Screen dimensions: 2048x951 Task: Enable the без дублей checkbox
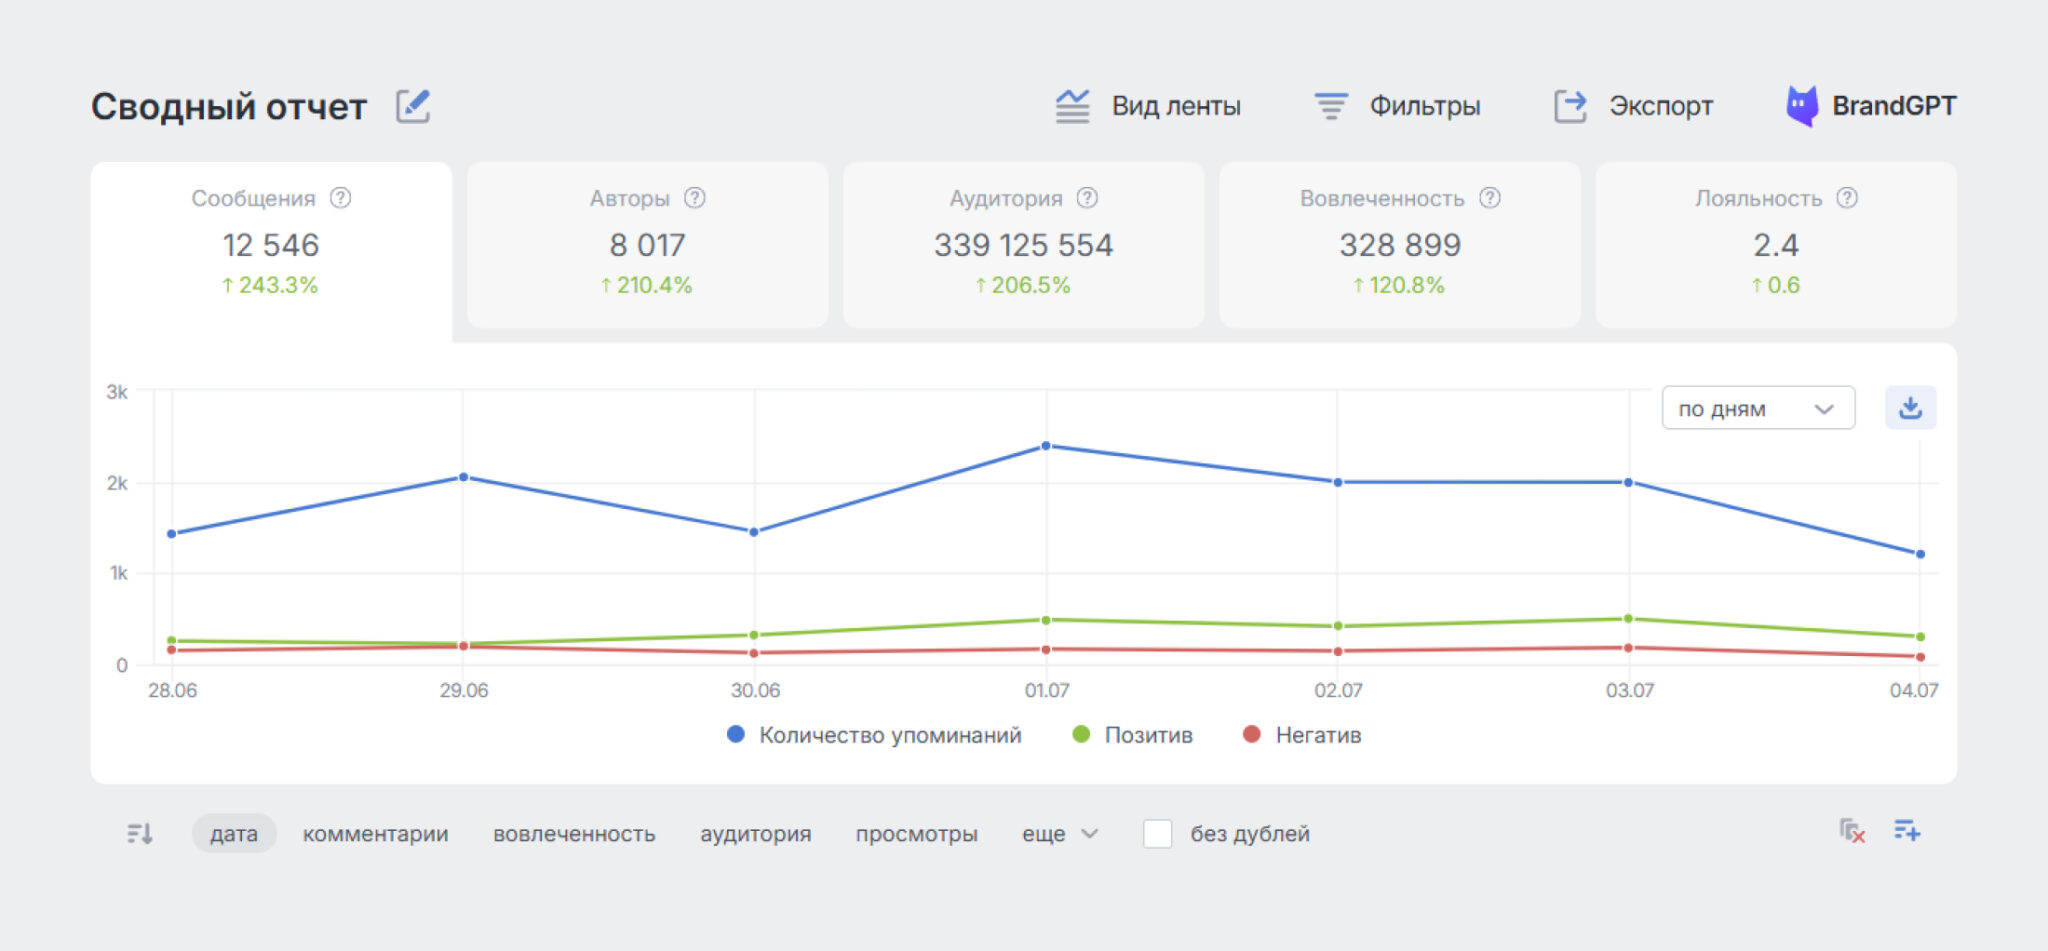click(1157, 833)
